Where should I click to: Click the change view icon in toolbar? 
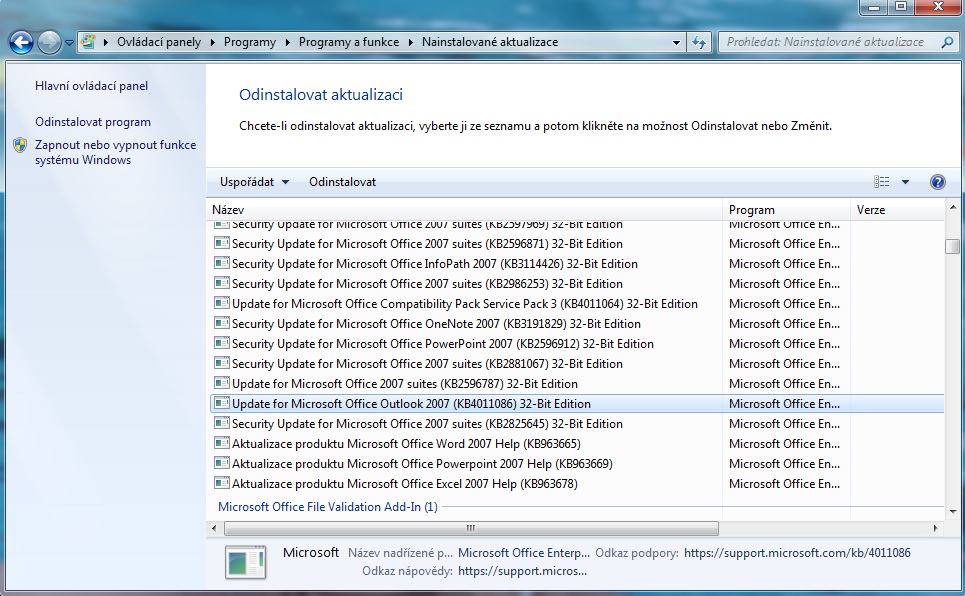(881, 182)
